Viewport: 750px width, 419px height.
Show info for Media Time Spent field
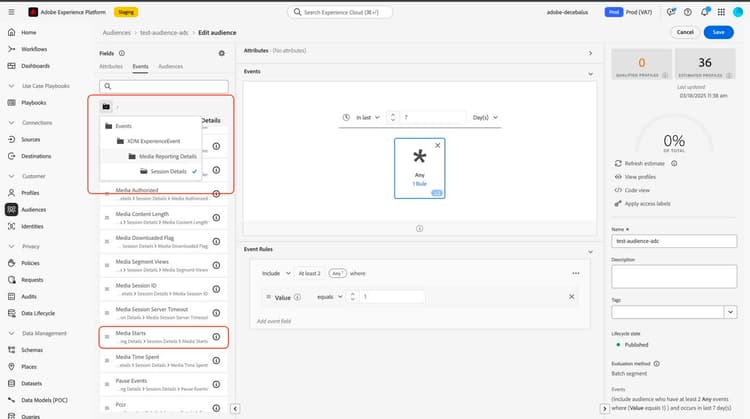click(216, 361)
